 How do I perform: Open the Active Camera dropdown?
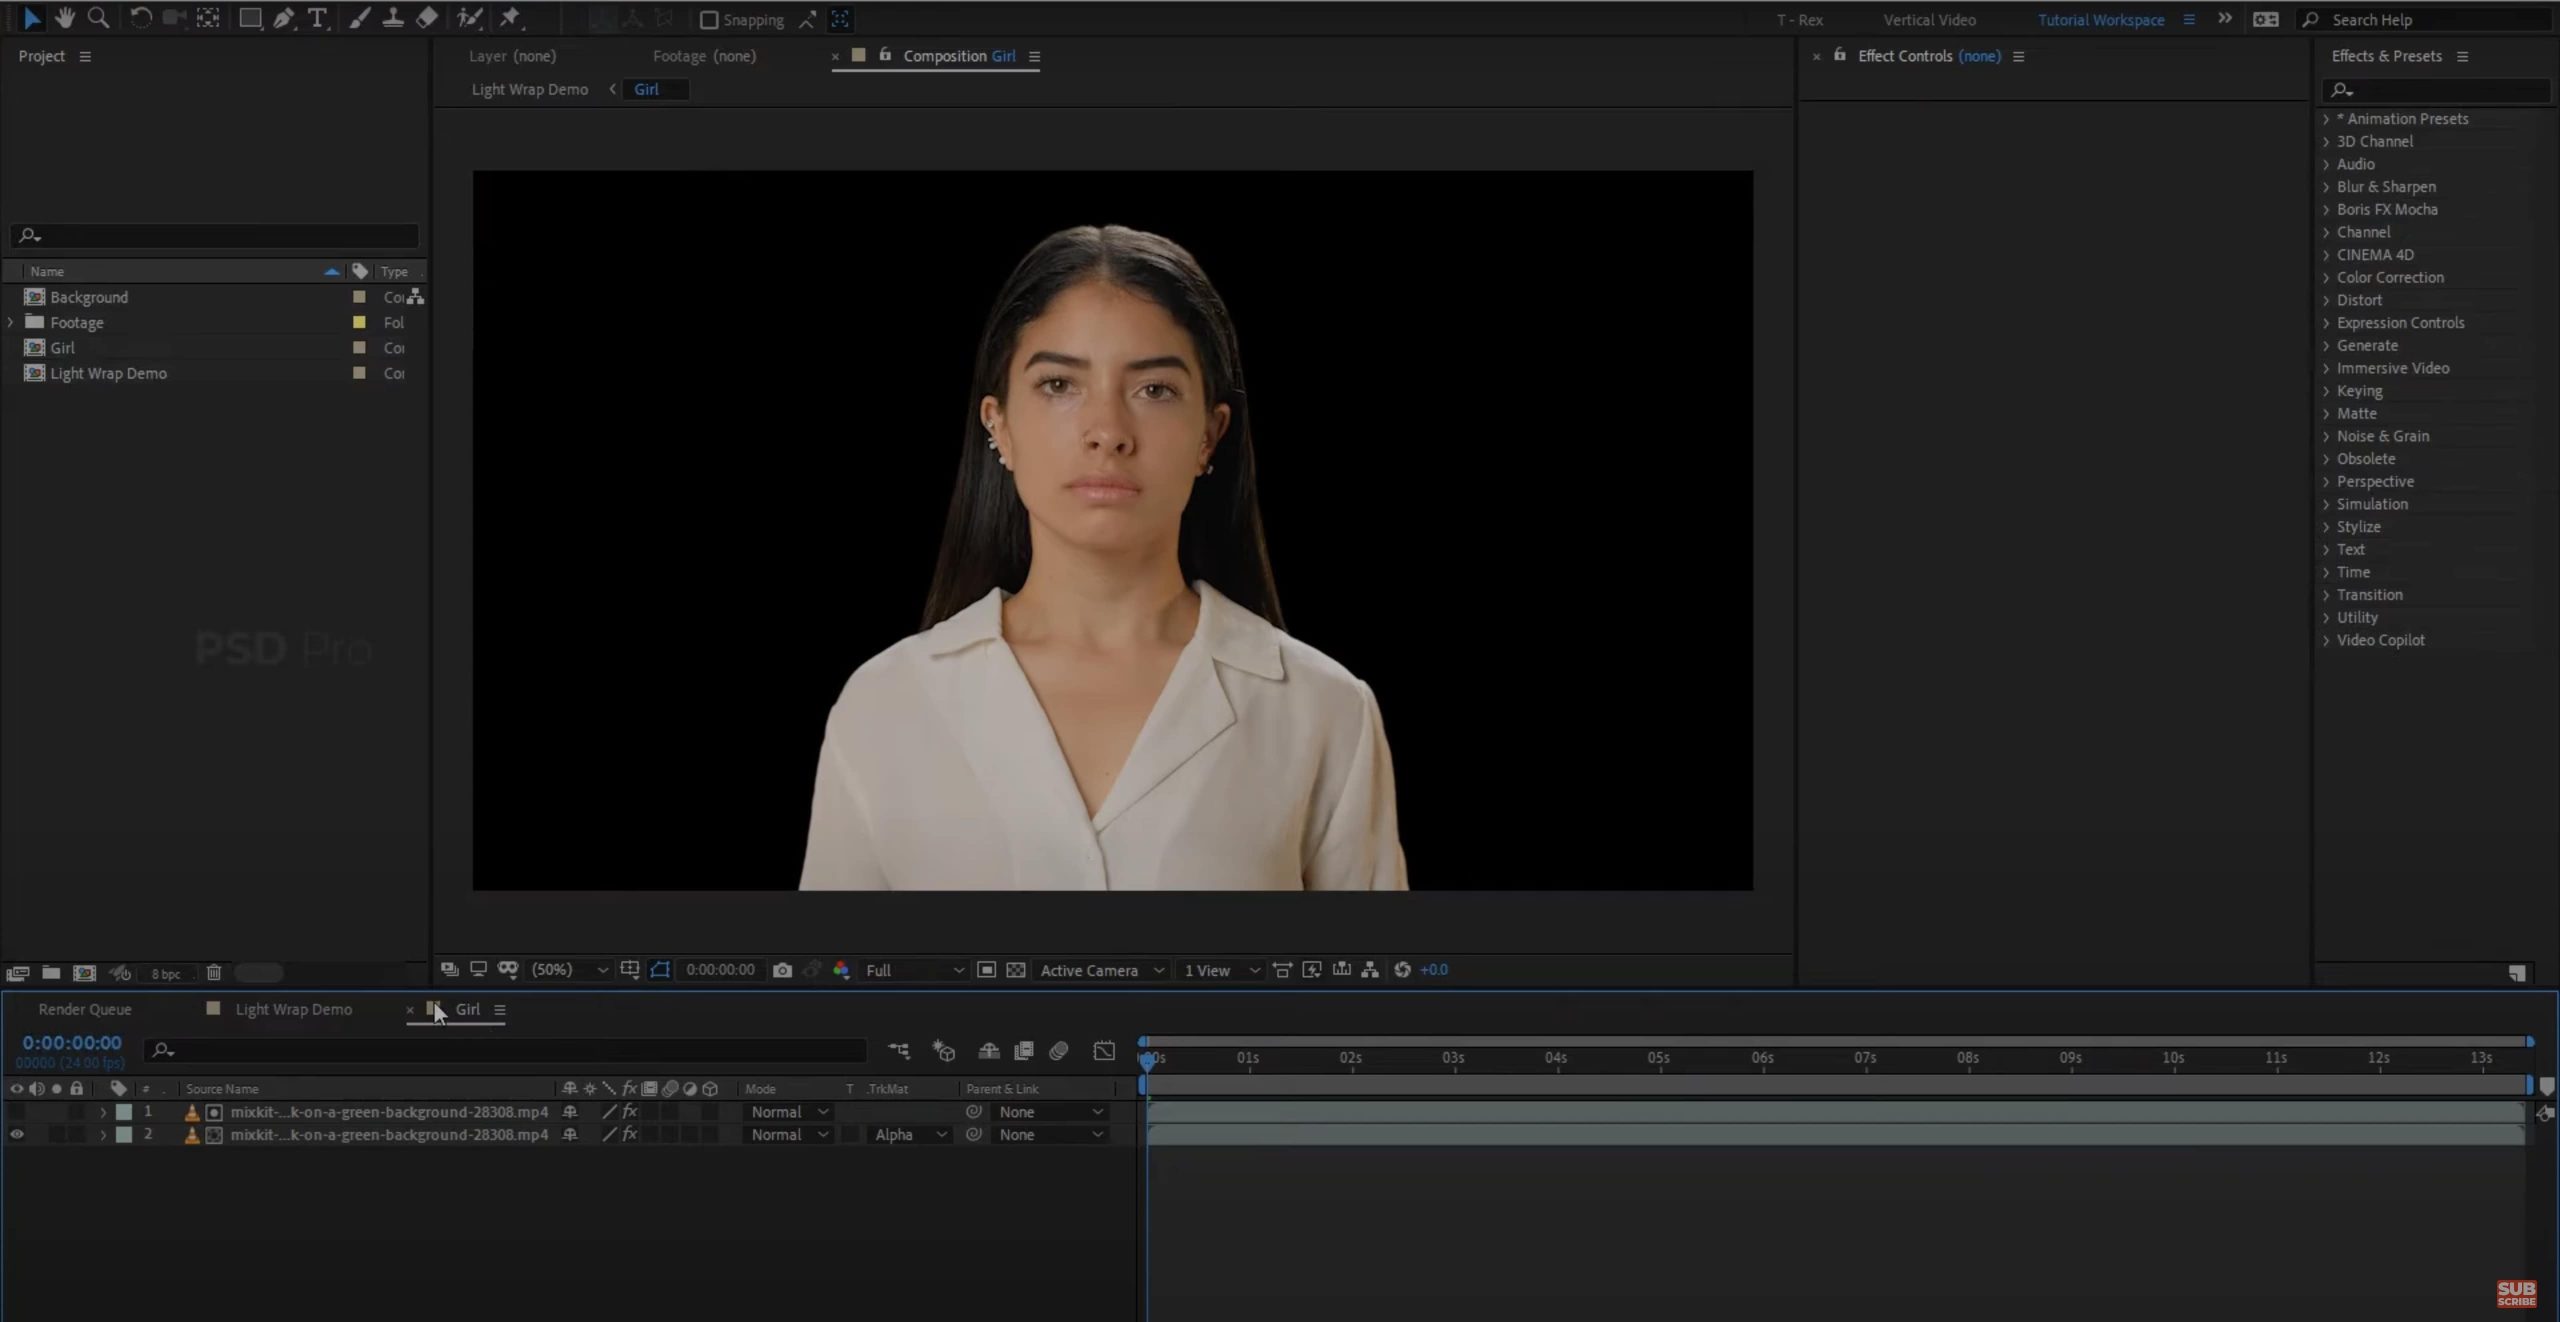1100,969
